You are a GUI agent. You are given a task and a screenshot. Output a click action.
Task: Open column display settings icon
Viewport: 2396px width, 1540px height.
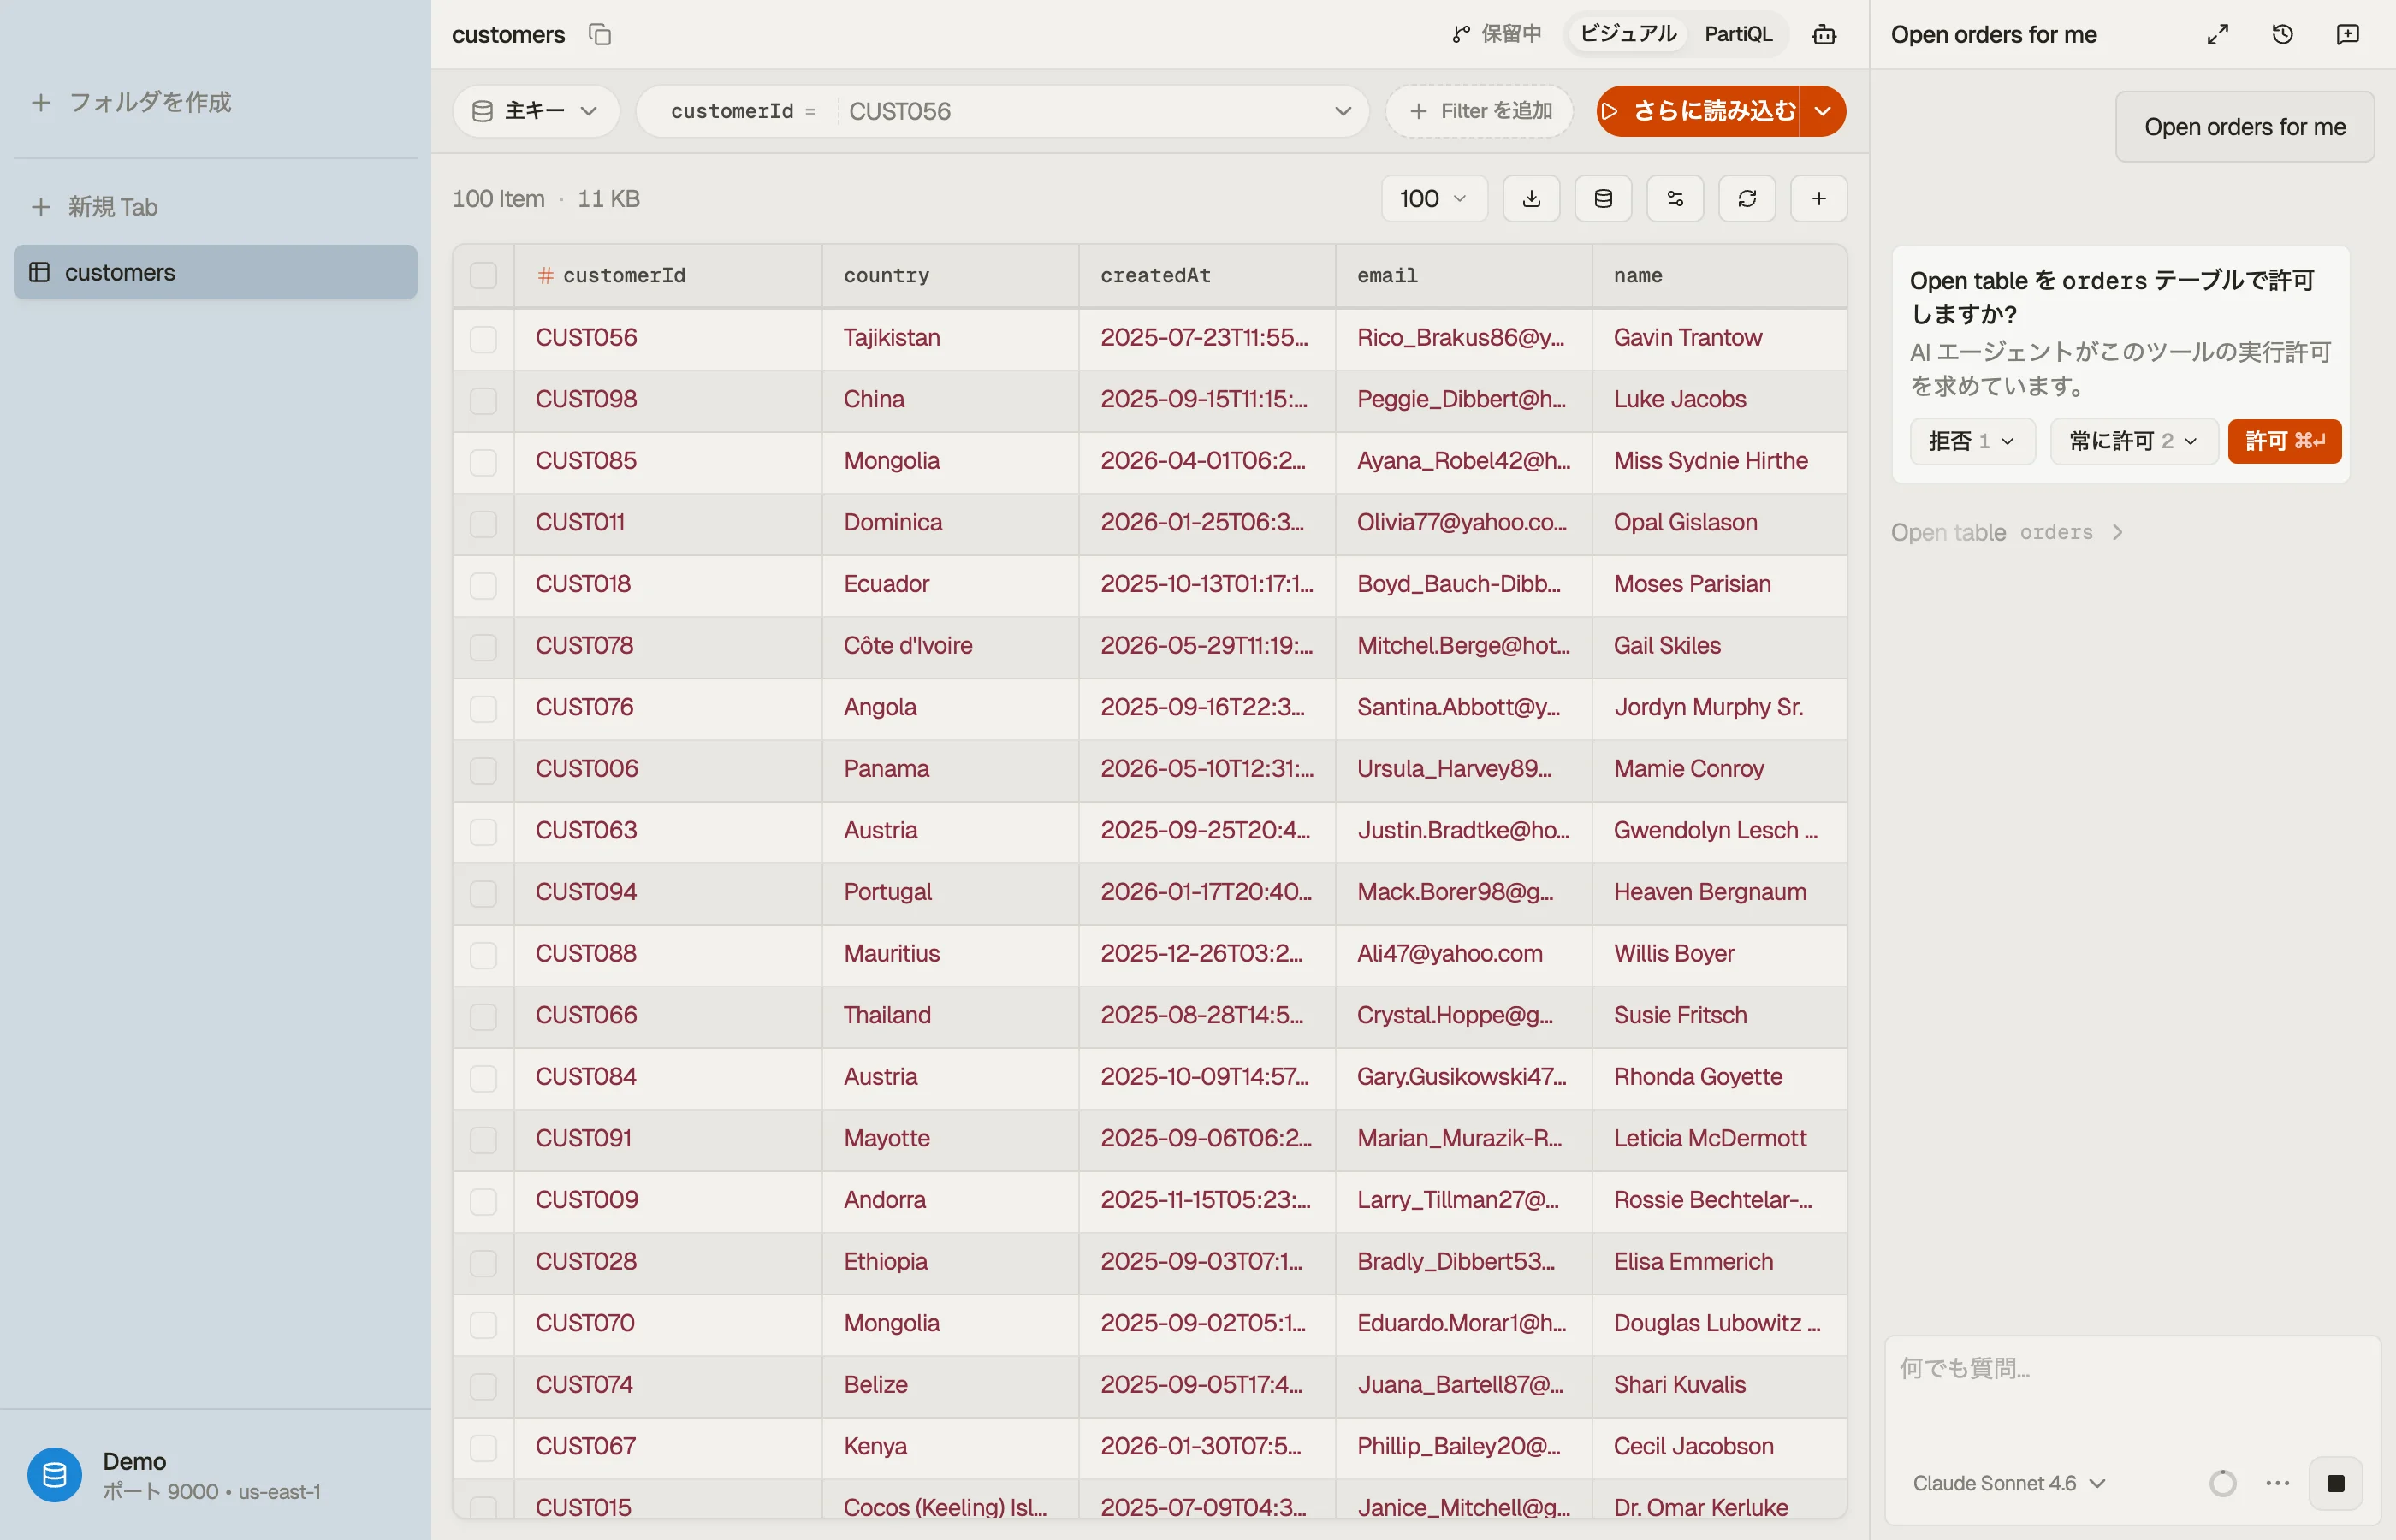1675,199
